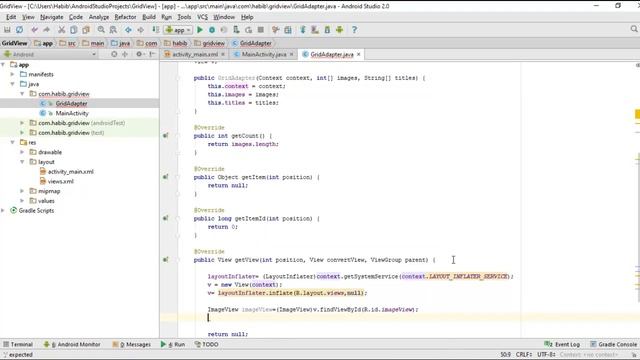Click the getCount override gutter icon

point(165,136)
